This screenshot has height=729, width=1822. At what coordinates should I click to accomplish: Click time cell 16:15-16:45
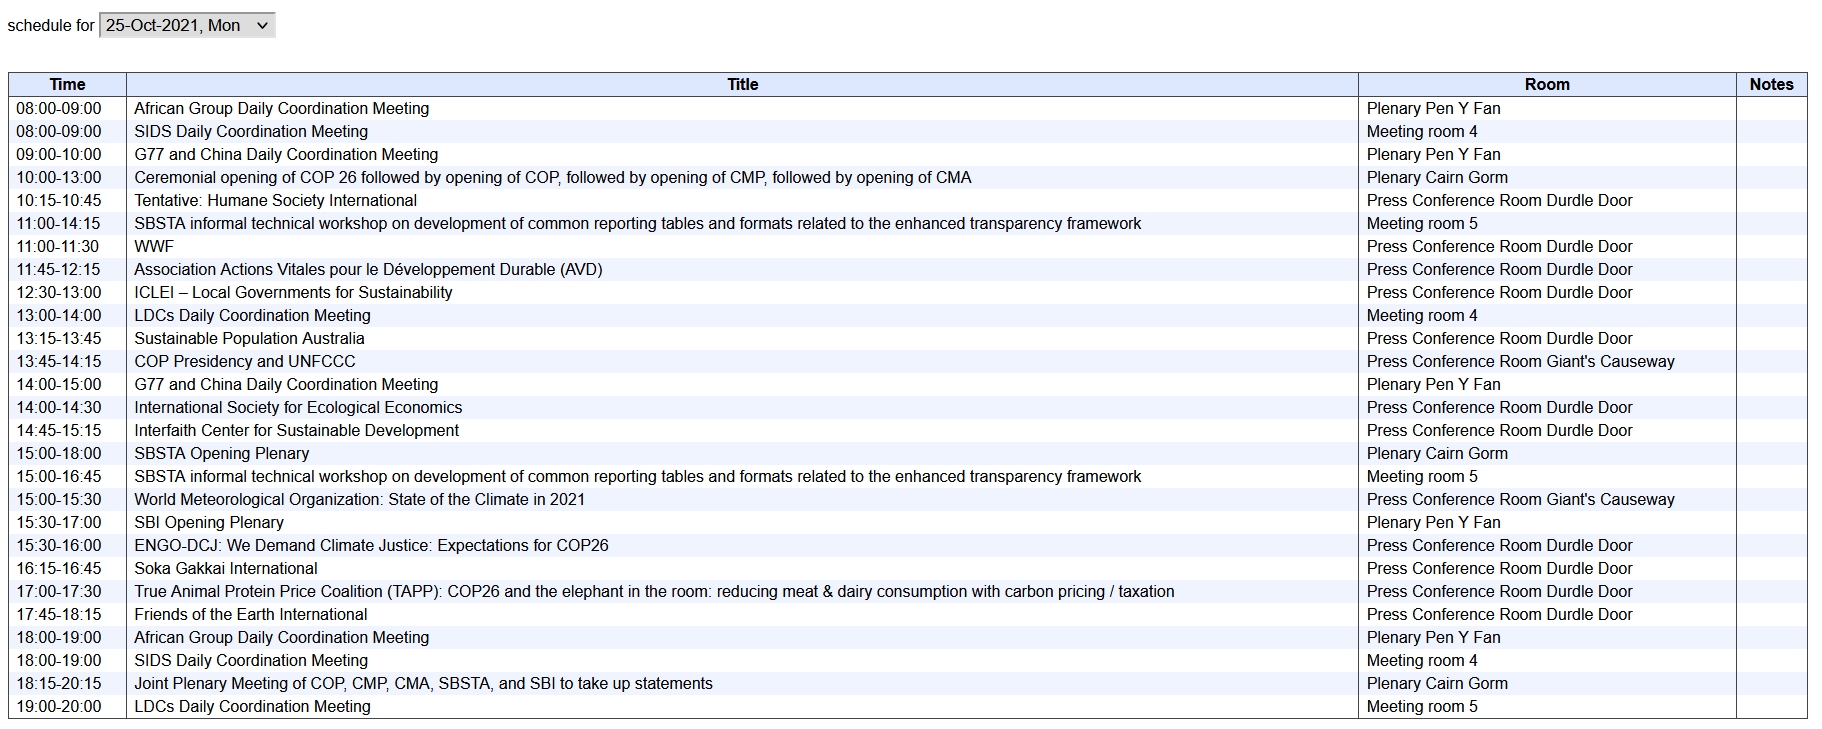(59, 568)
